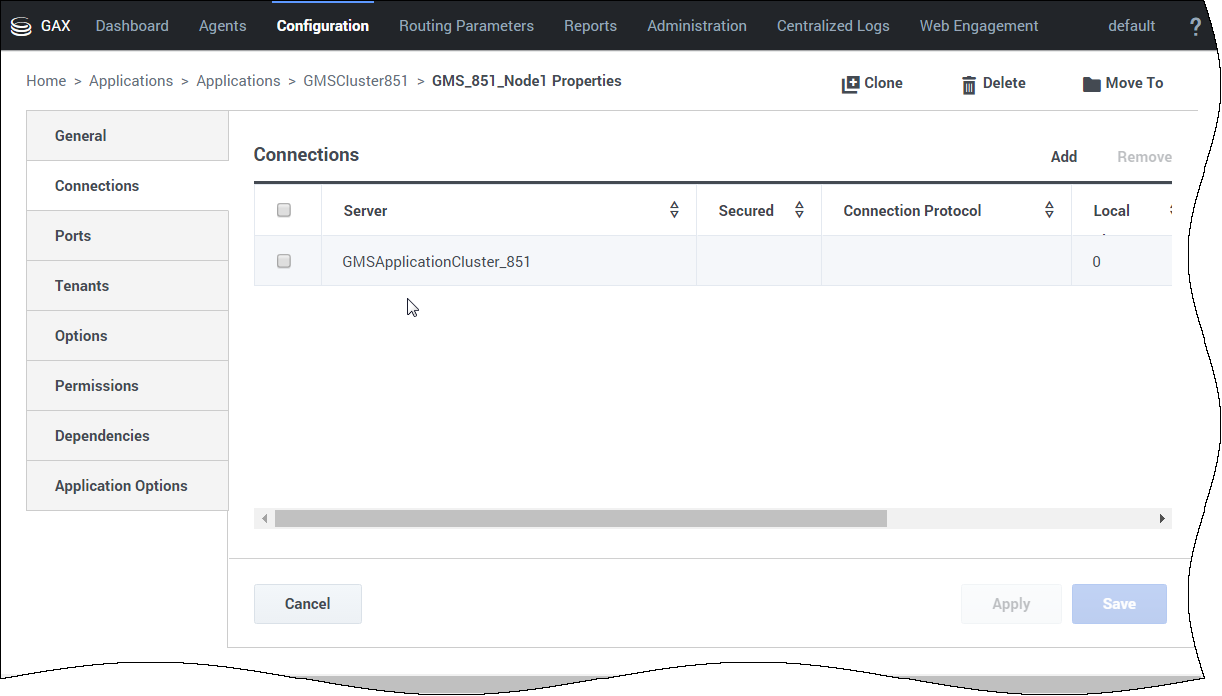The image size is (1222, 696).
Task: Open the default tenant selector
Action: (x=1131, y=26)
